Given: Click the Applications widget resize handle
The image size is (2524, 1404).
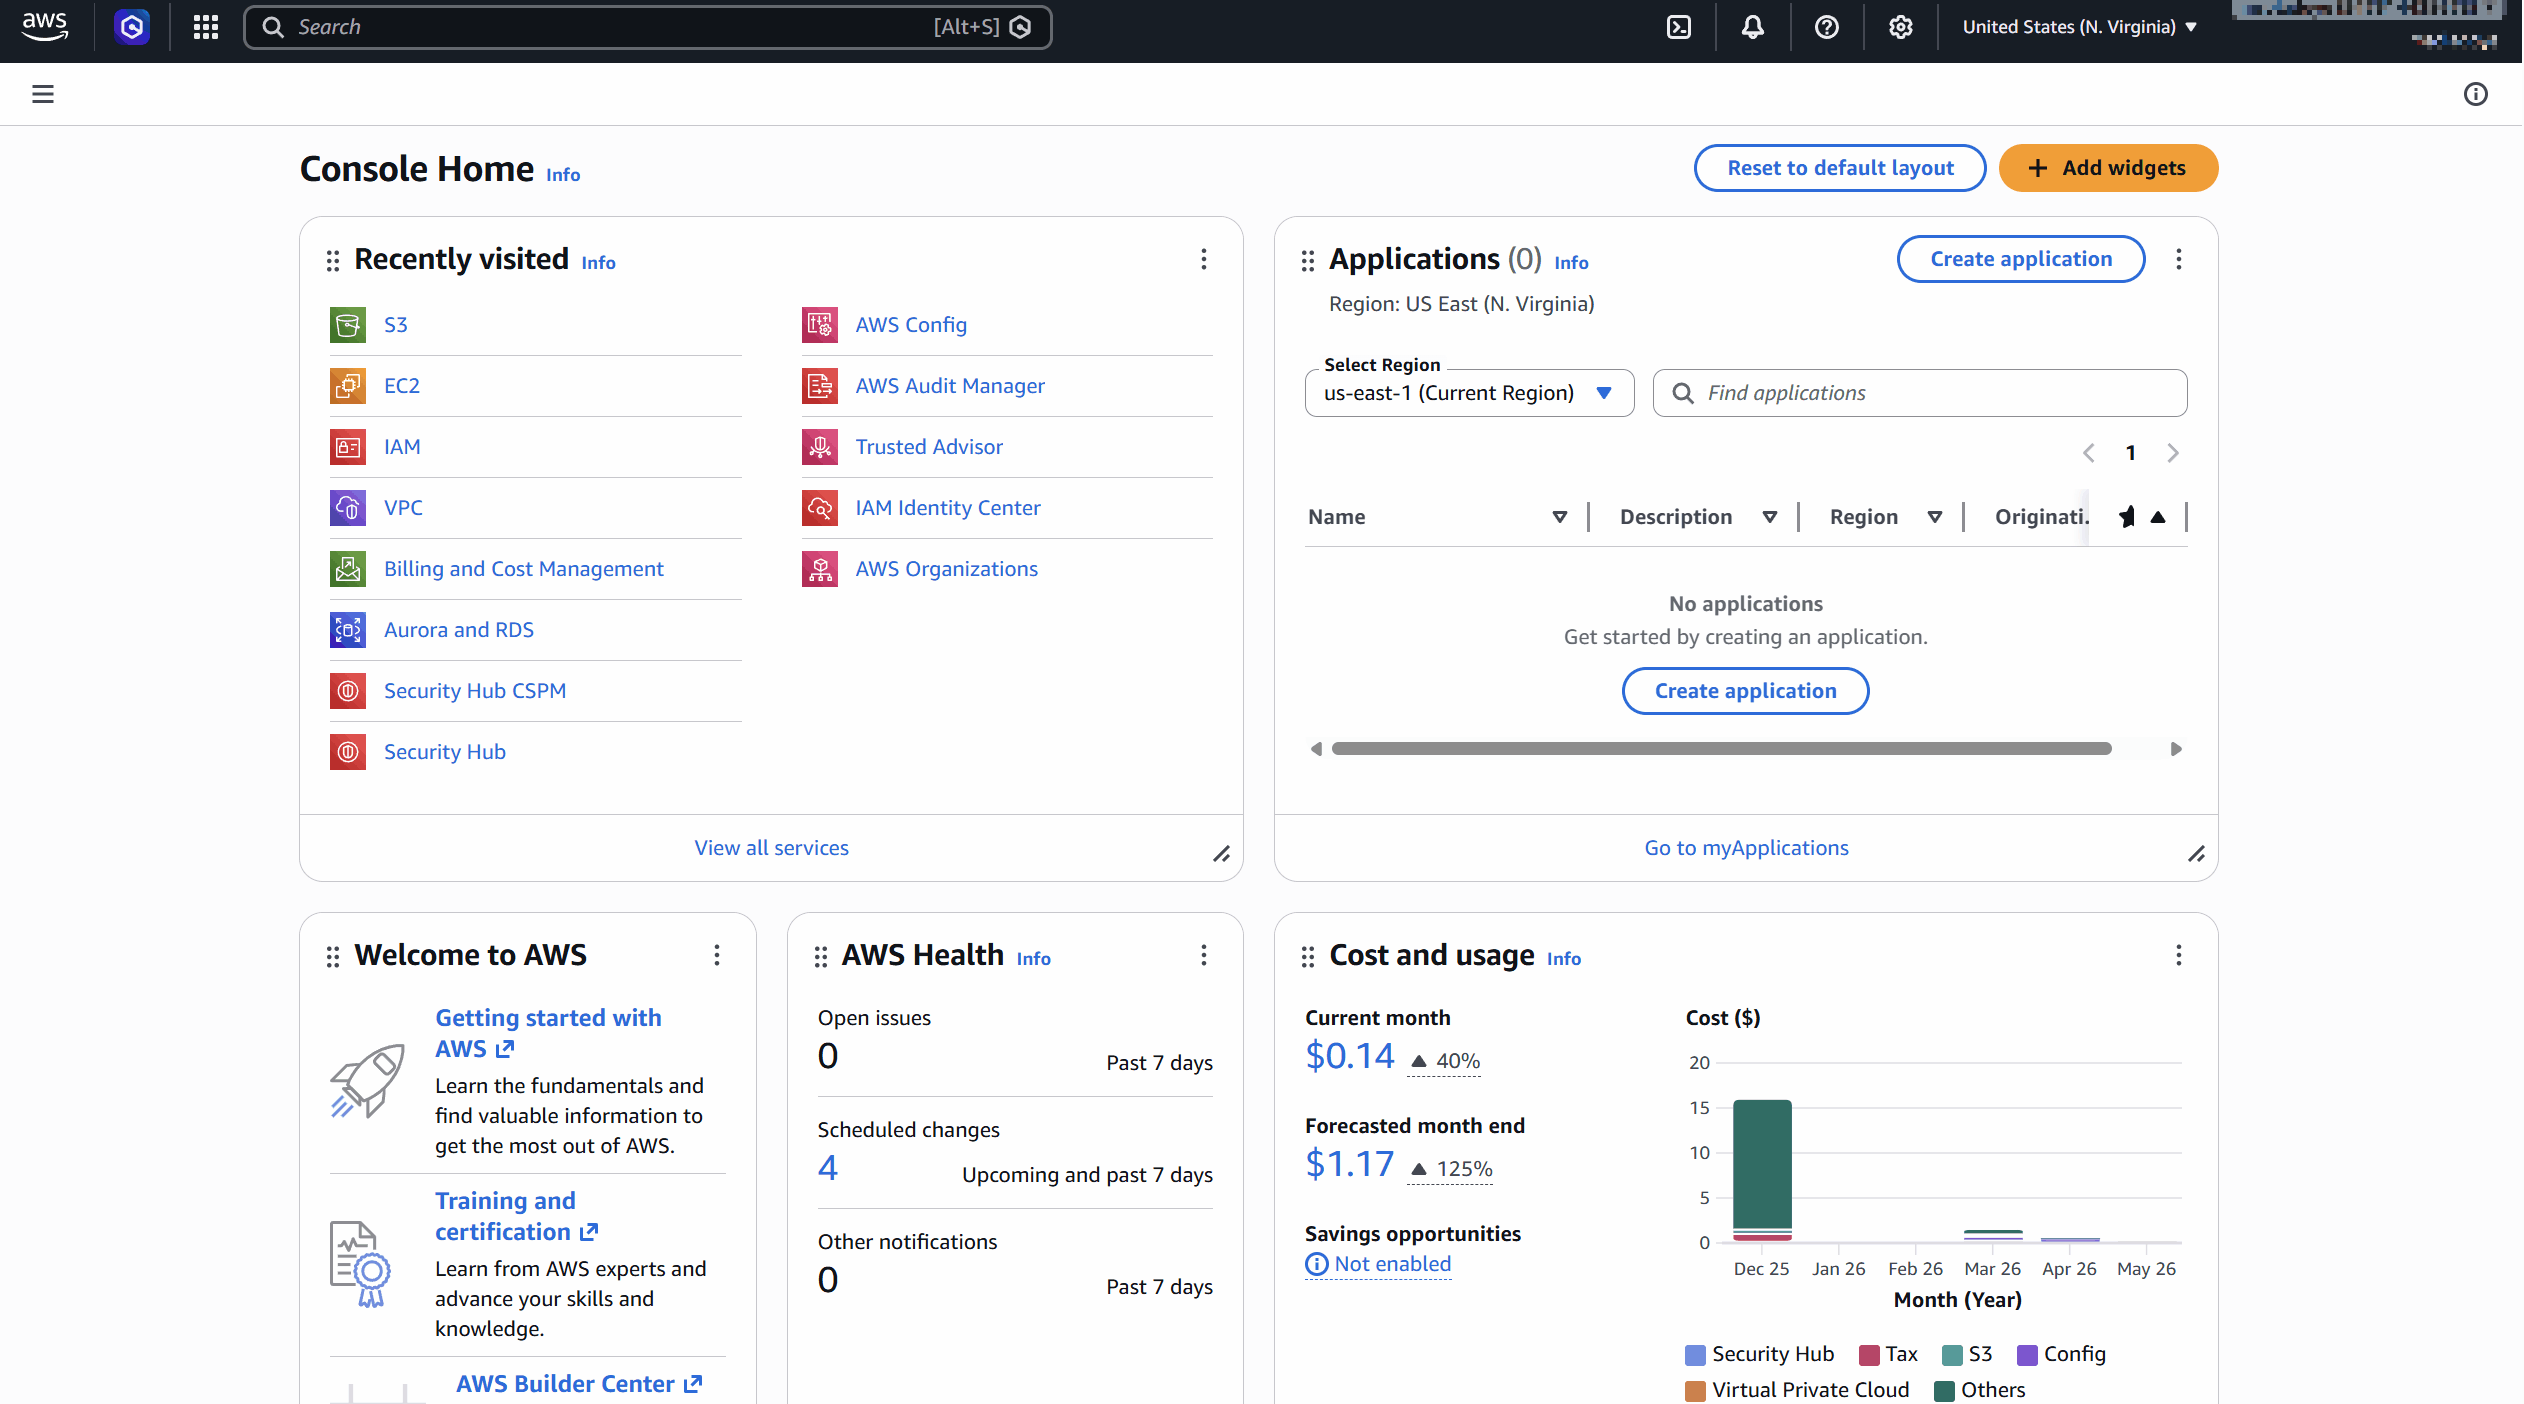Looking at the screenshot, I should (2197, 854).
